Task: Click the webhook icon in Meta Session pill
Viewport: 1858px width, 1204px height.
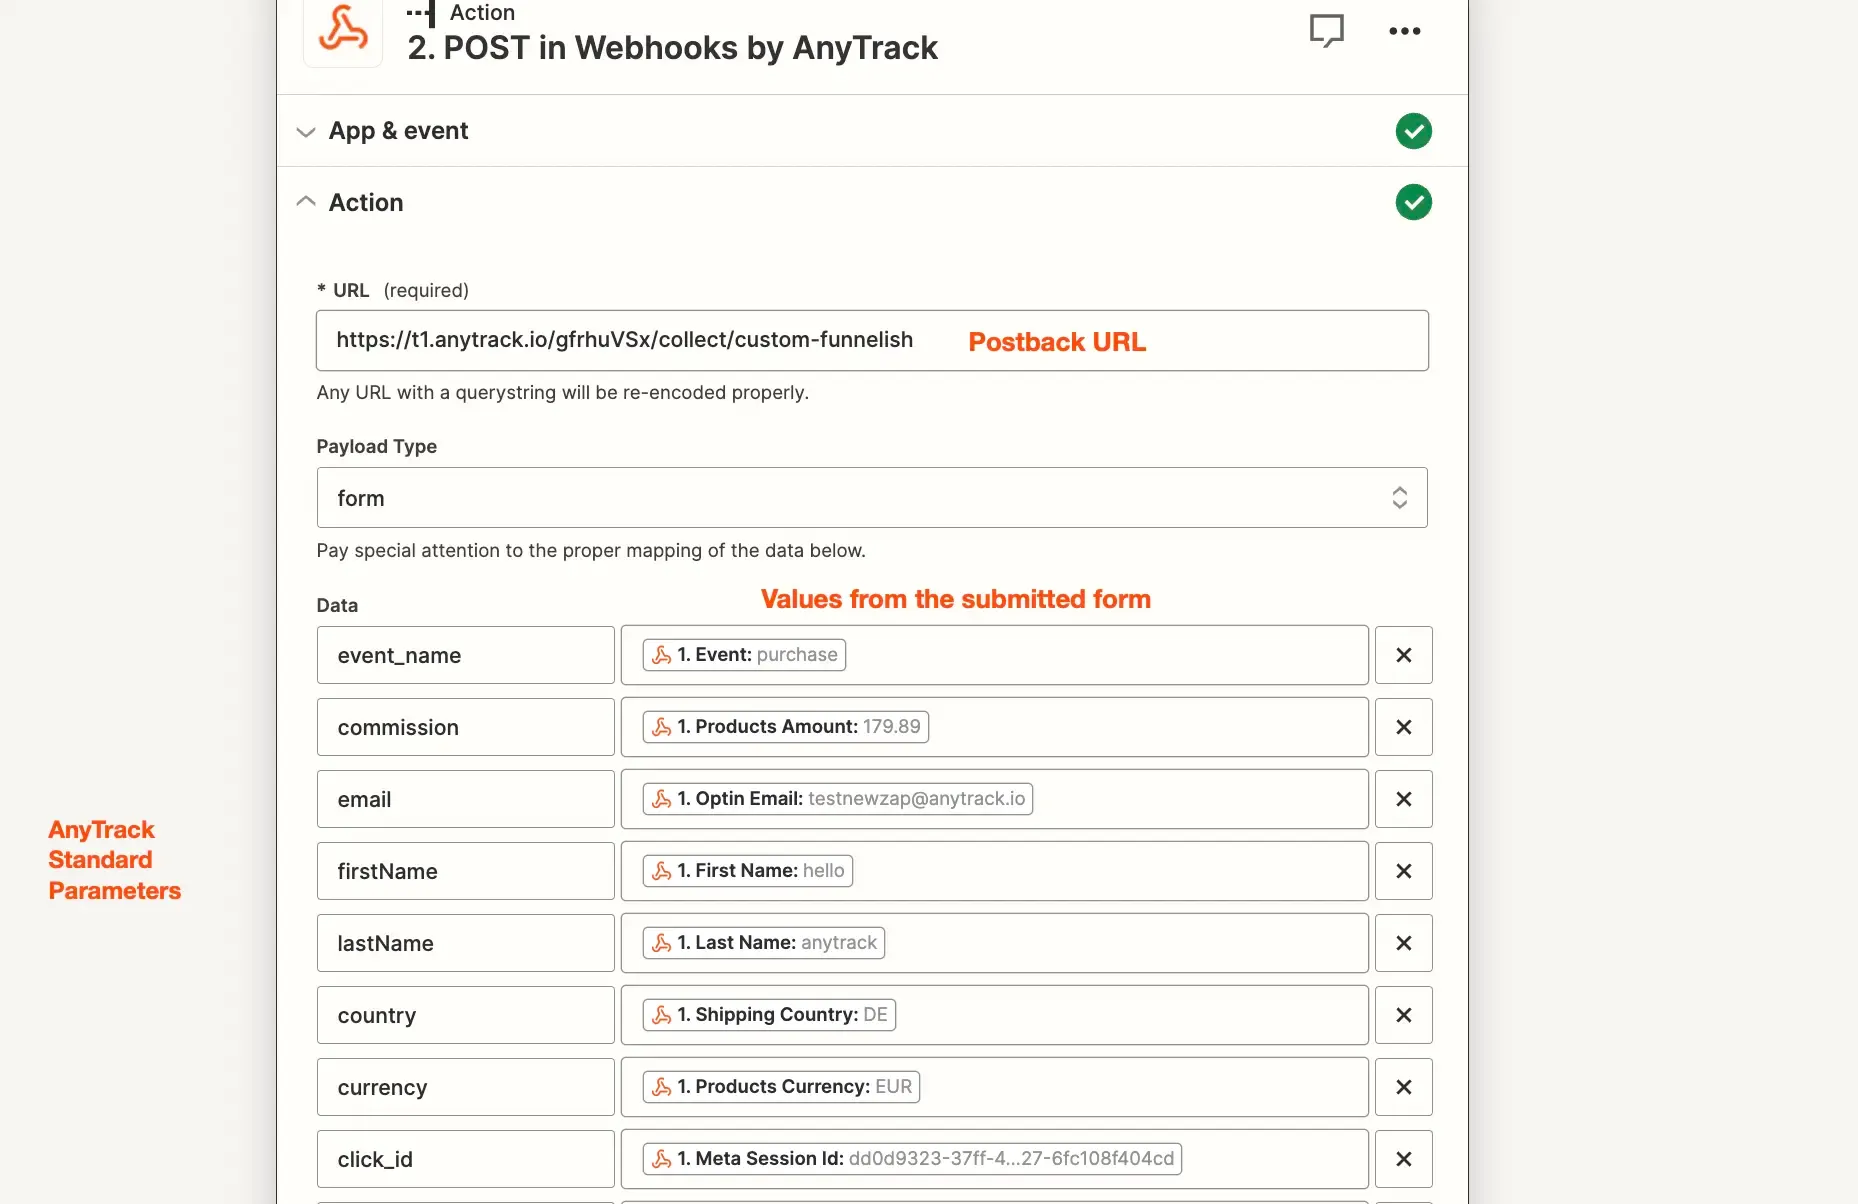Action: 661,1159
